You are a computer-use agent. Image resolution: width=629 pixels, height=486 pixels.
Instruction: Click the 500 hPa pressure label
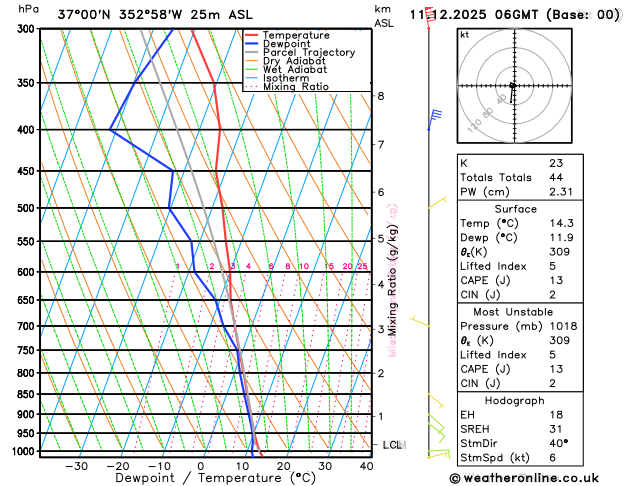28,208
